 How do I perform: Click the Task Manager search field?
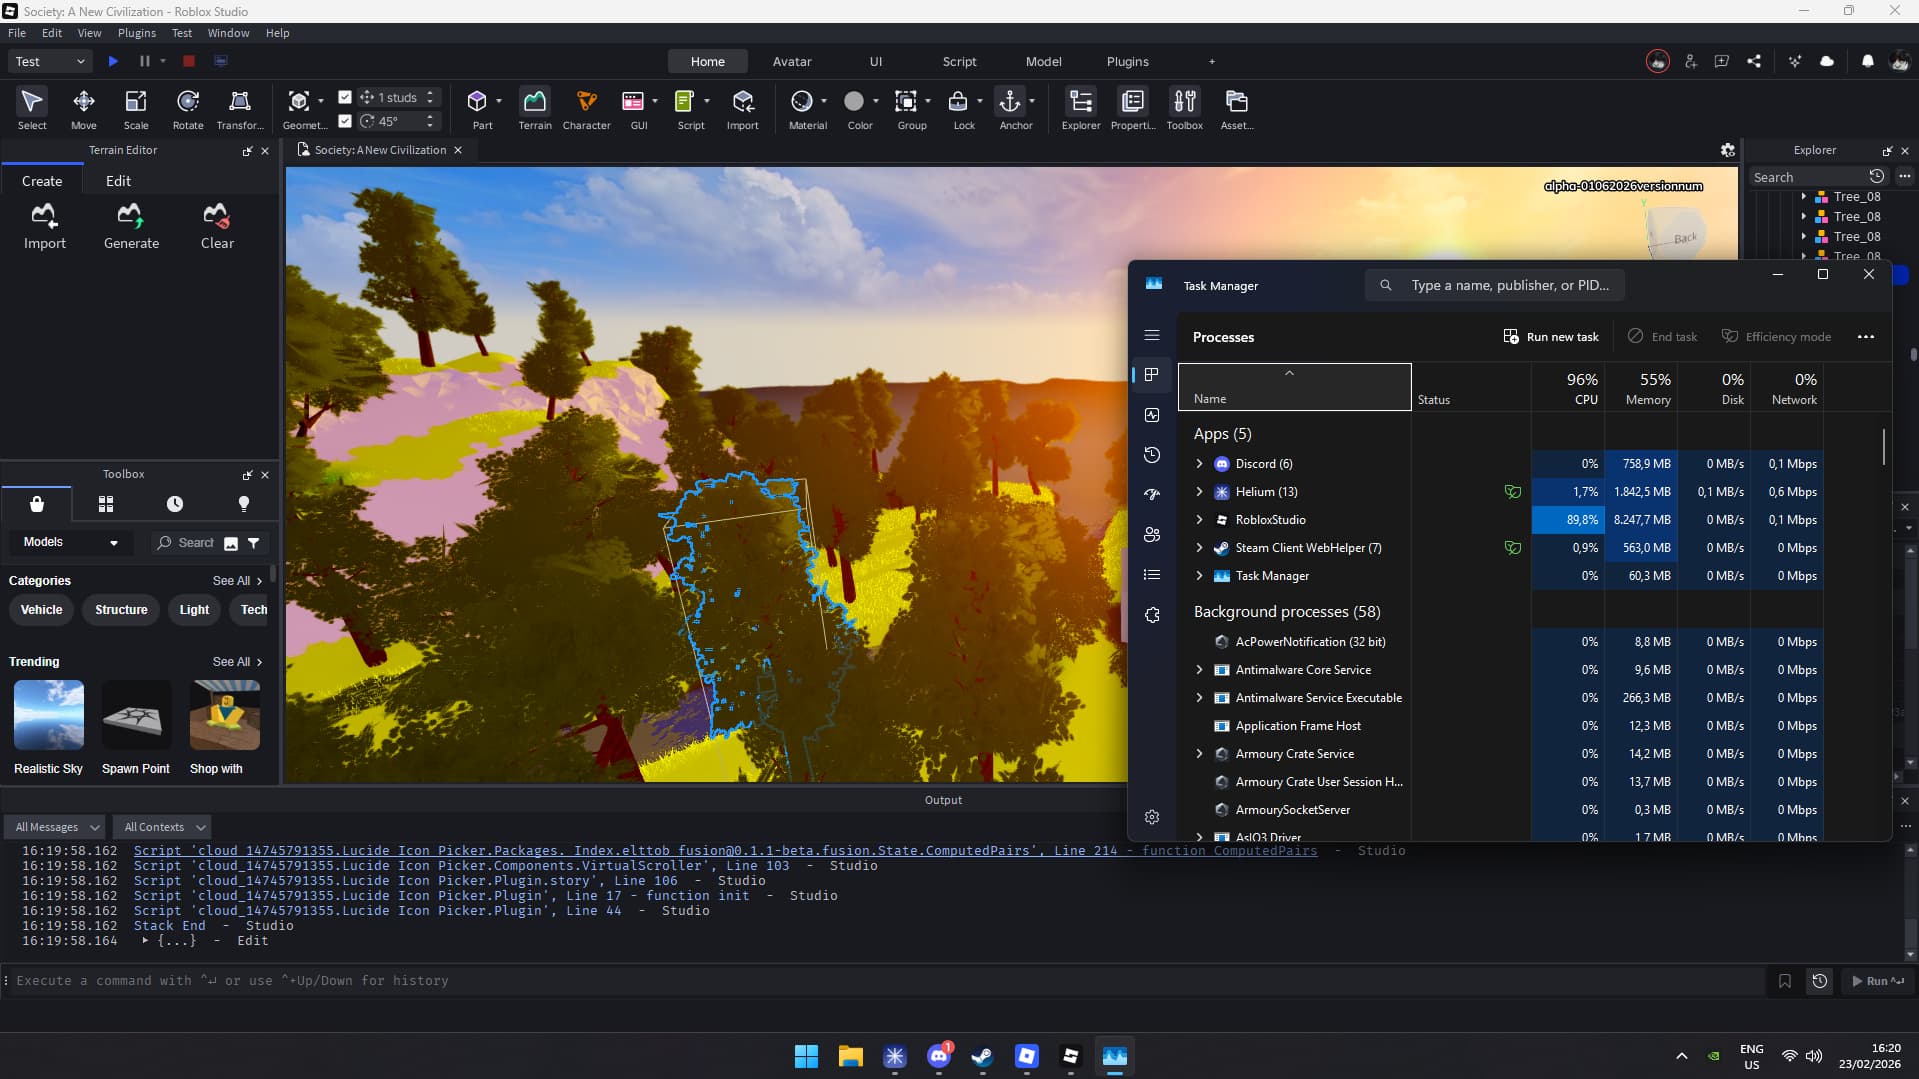(1495, 285)
